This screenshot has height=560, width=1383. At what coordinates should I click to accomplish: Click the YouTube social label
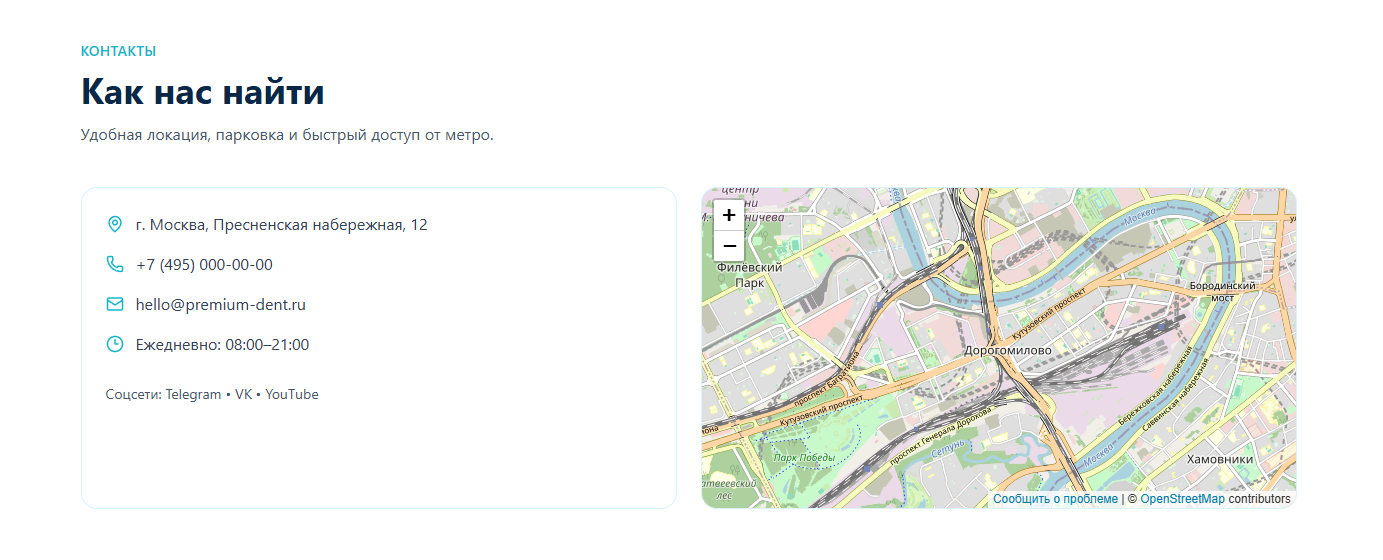tap(292, 394)
